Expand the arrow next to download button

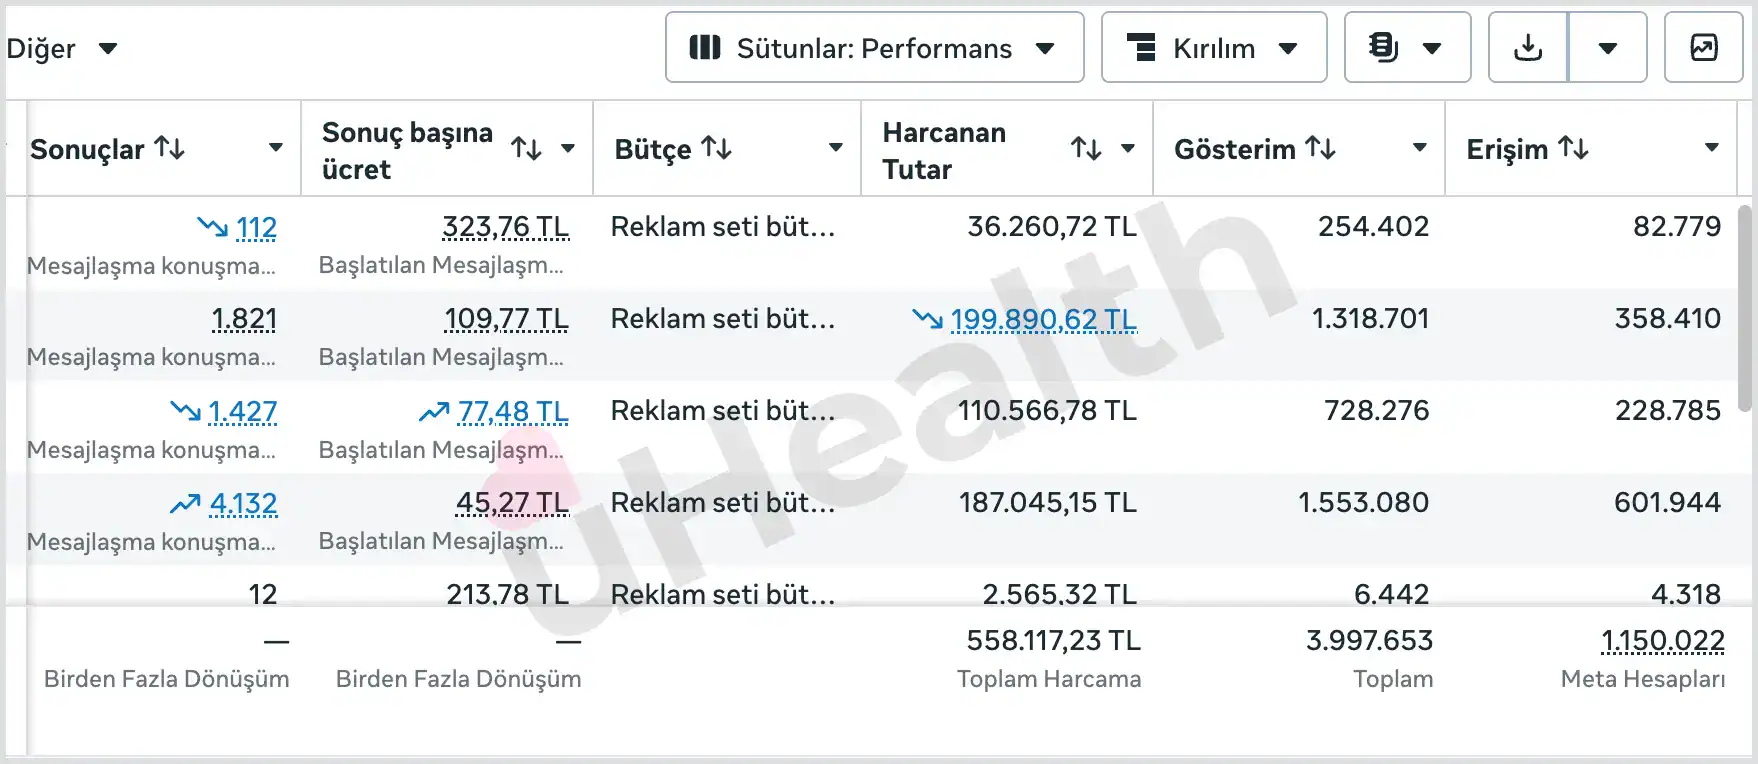click(1608, 48)
